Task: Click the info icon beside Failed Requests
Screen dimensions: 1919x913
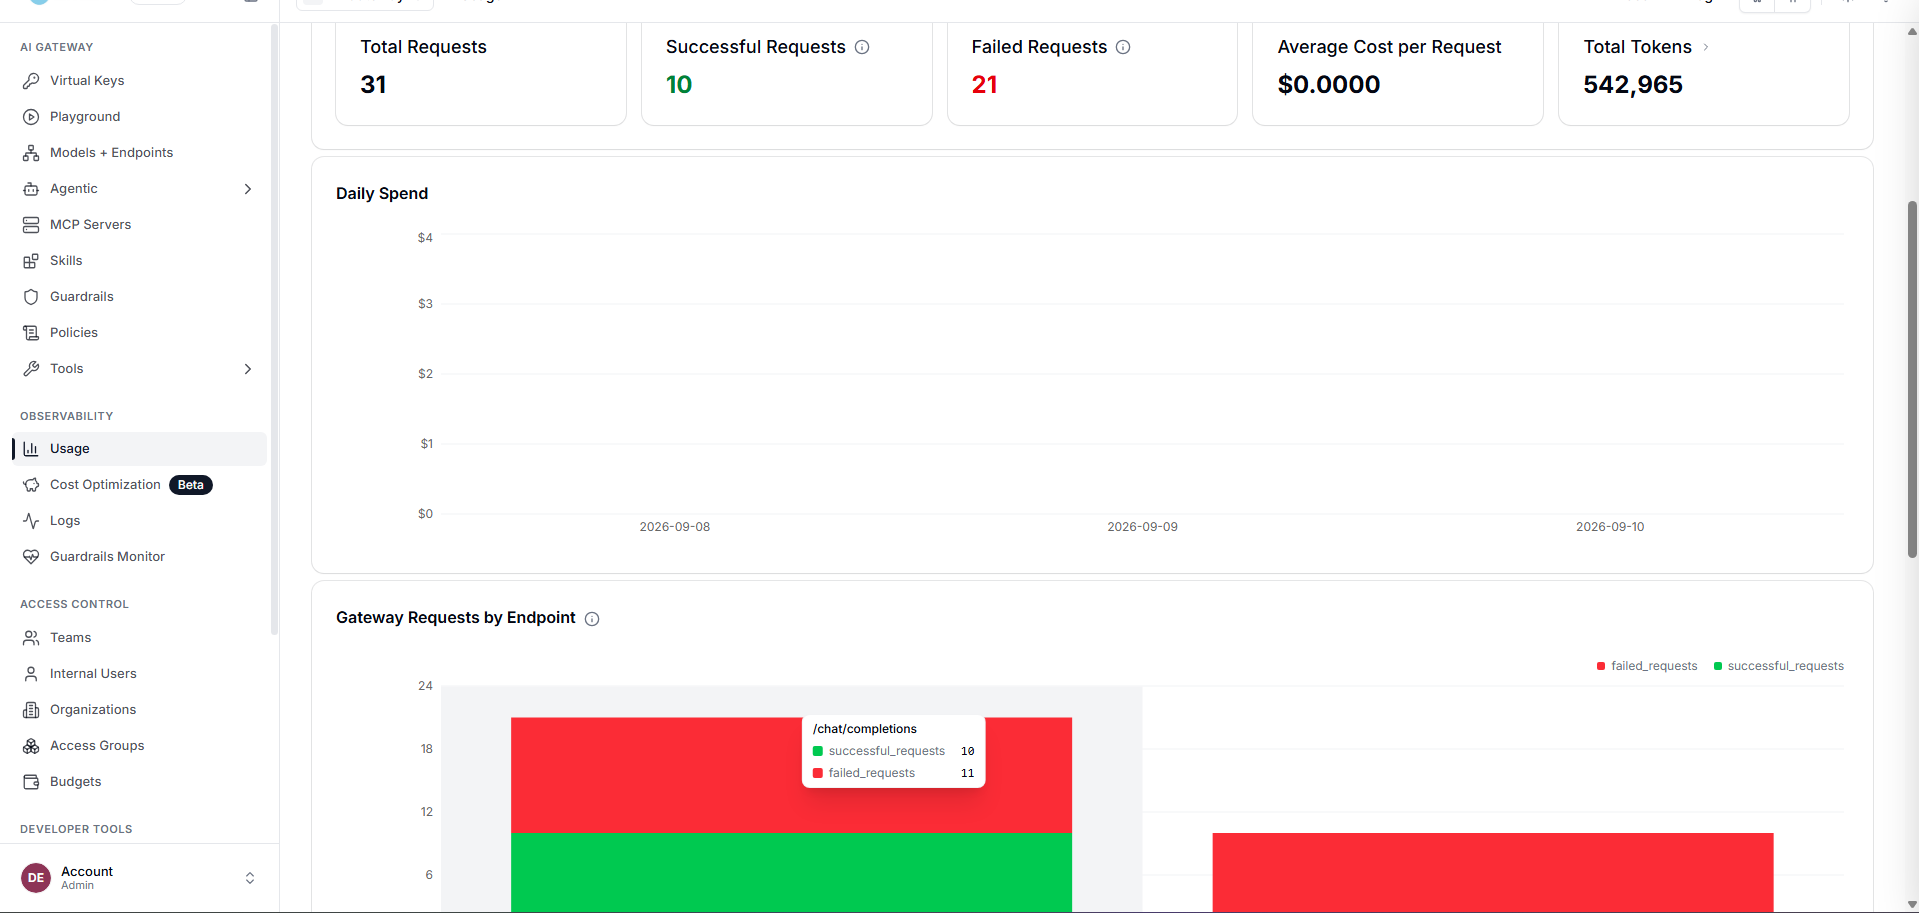Action: coord(1123,47)
